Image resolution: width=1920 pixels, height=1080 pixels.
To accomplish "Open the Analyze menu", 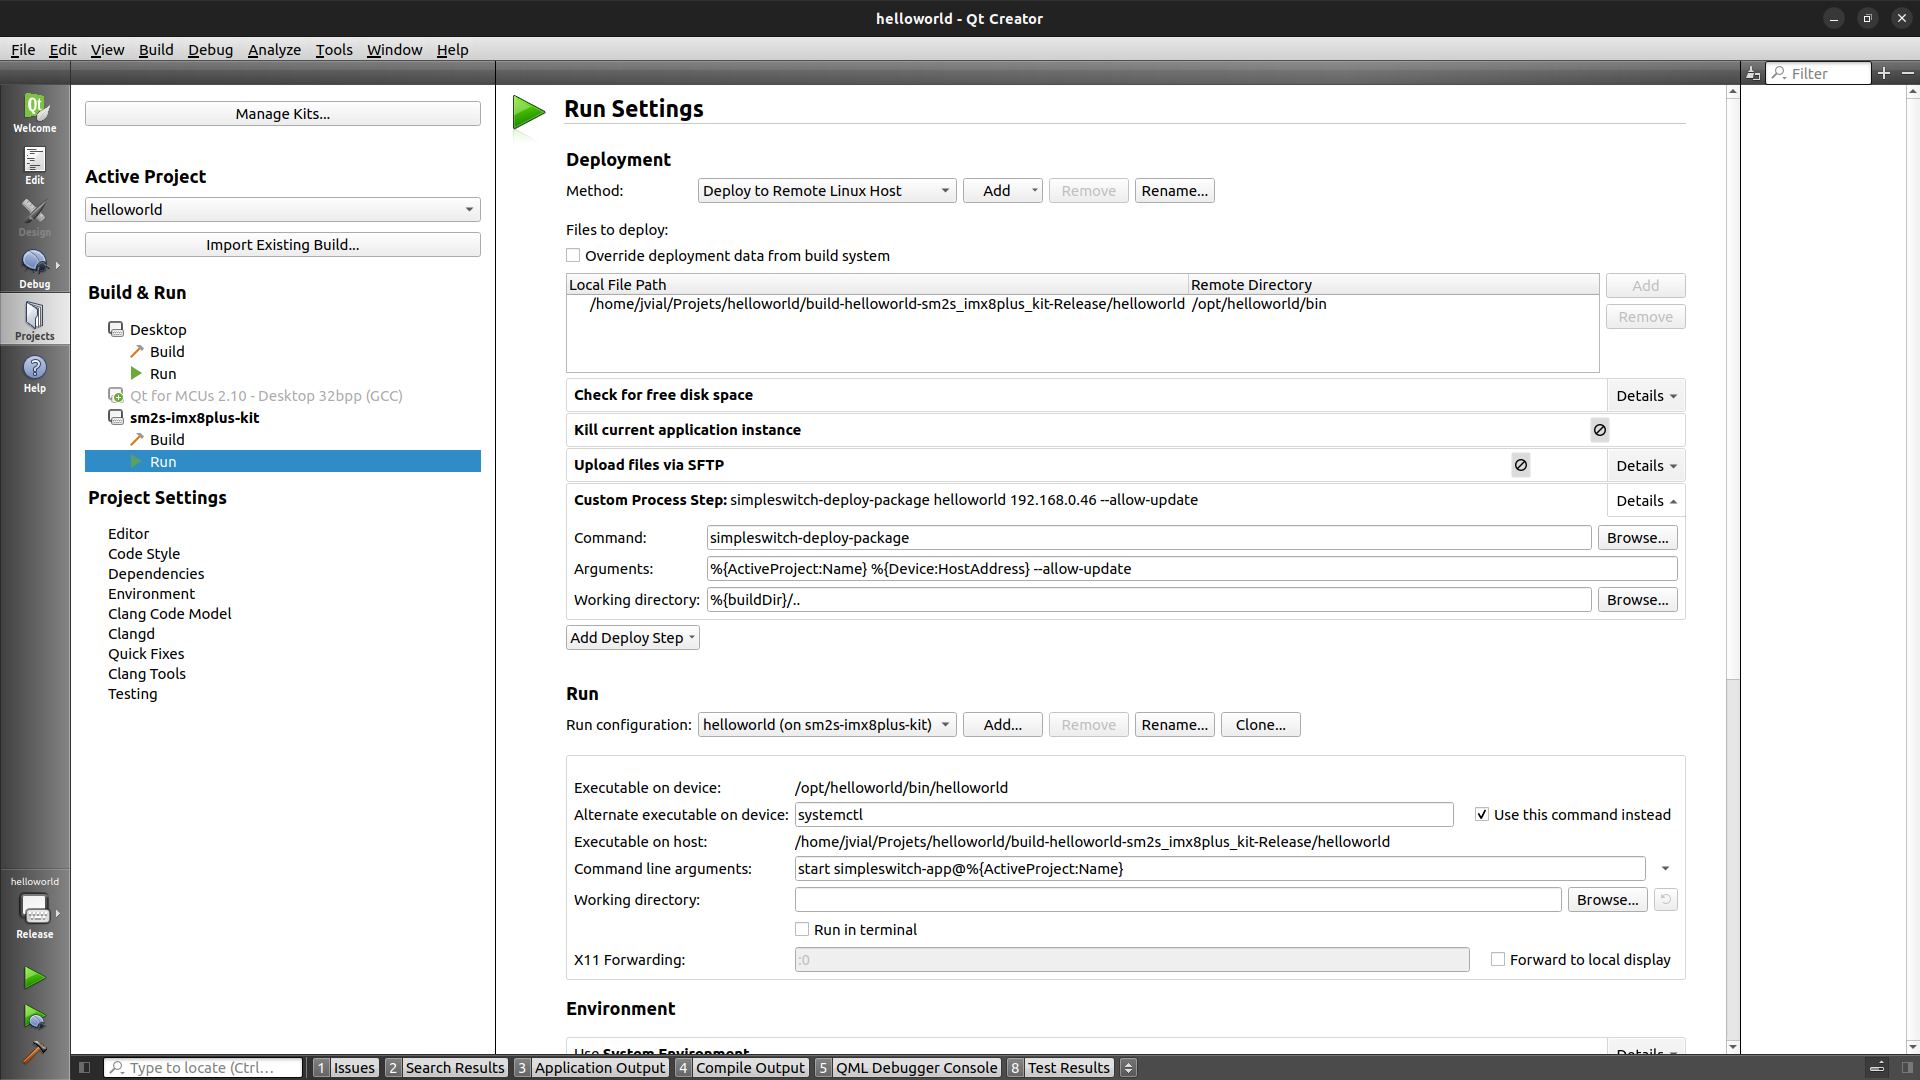I will [274, 50].
